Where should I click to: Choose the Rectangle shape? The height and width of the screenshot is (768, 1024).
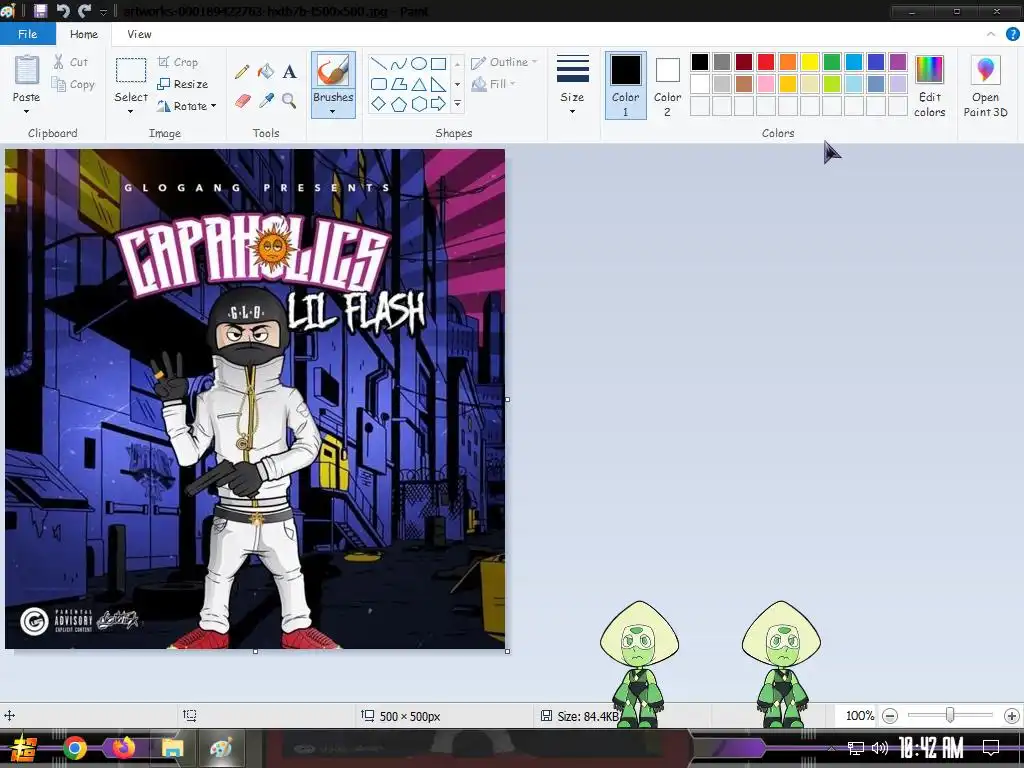coord(438,63)
